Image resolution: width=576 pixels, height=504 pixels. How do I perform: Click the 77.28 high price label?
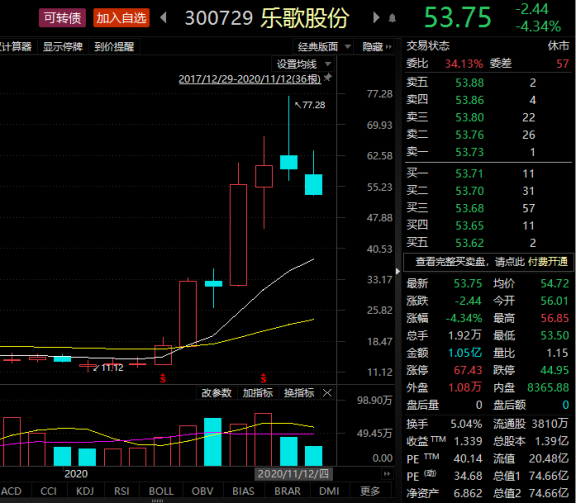pyautogui.click(x=310, y=105)
